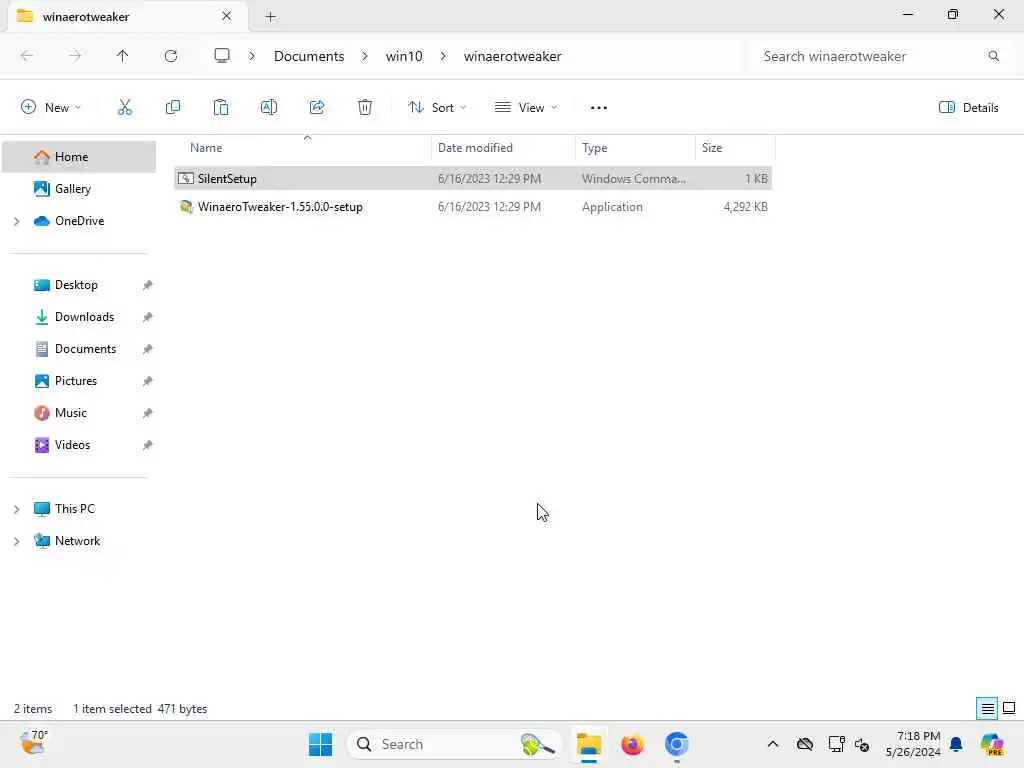Viewport: 1024px width, 768px height.
Task: Launch Firefox from taskbar
Action: pos(632,744)
